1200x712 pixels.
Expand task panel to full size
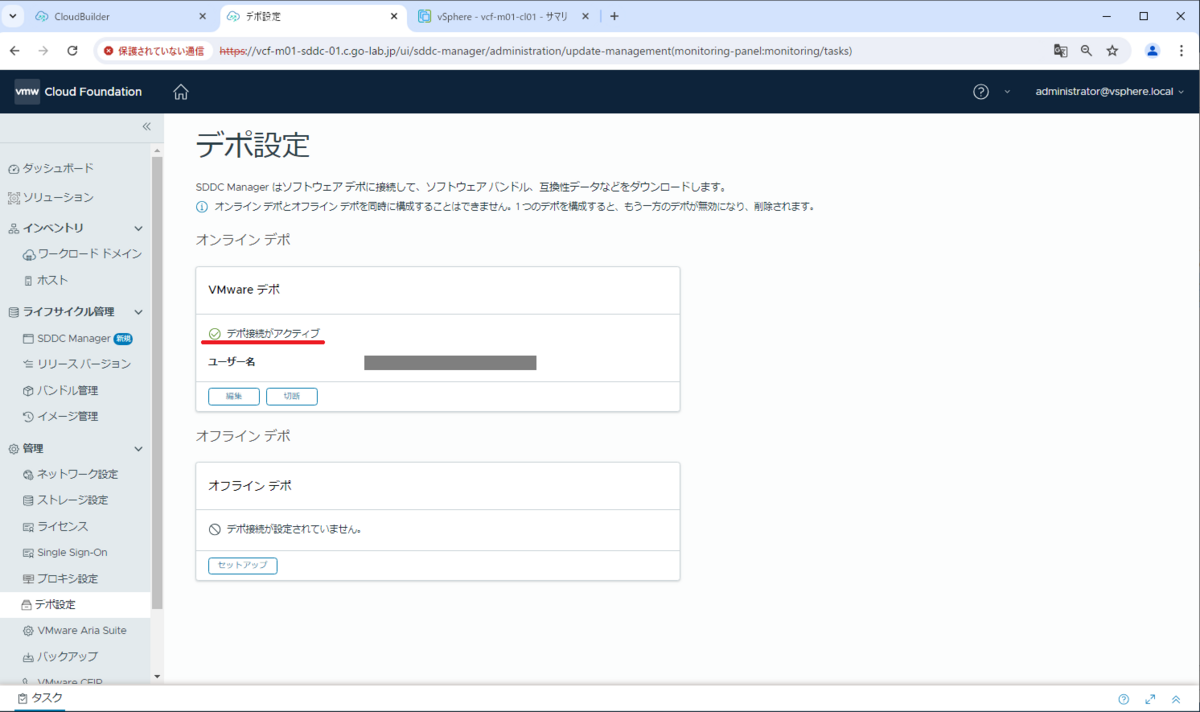tap(1150, 699)
